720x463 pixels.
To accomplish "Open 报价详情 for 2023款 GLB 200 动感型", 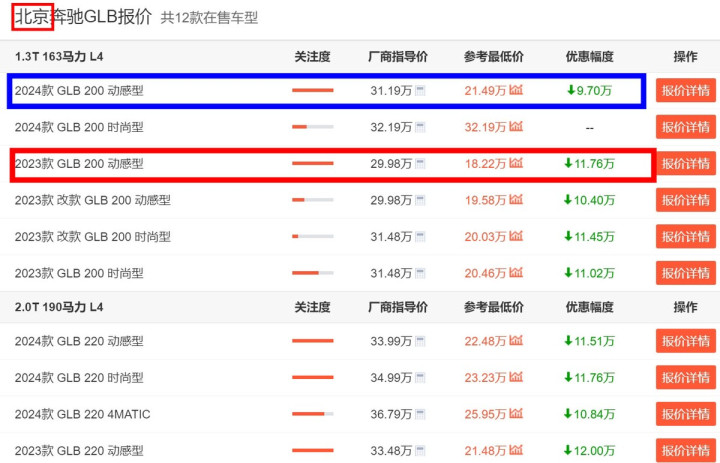I will [686, 164].
